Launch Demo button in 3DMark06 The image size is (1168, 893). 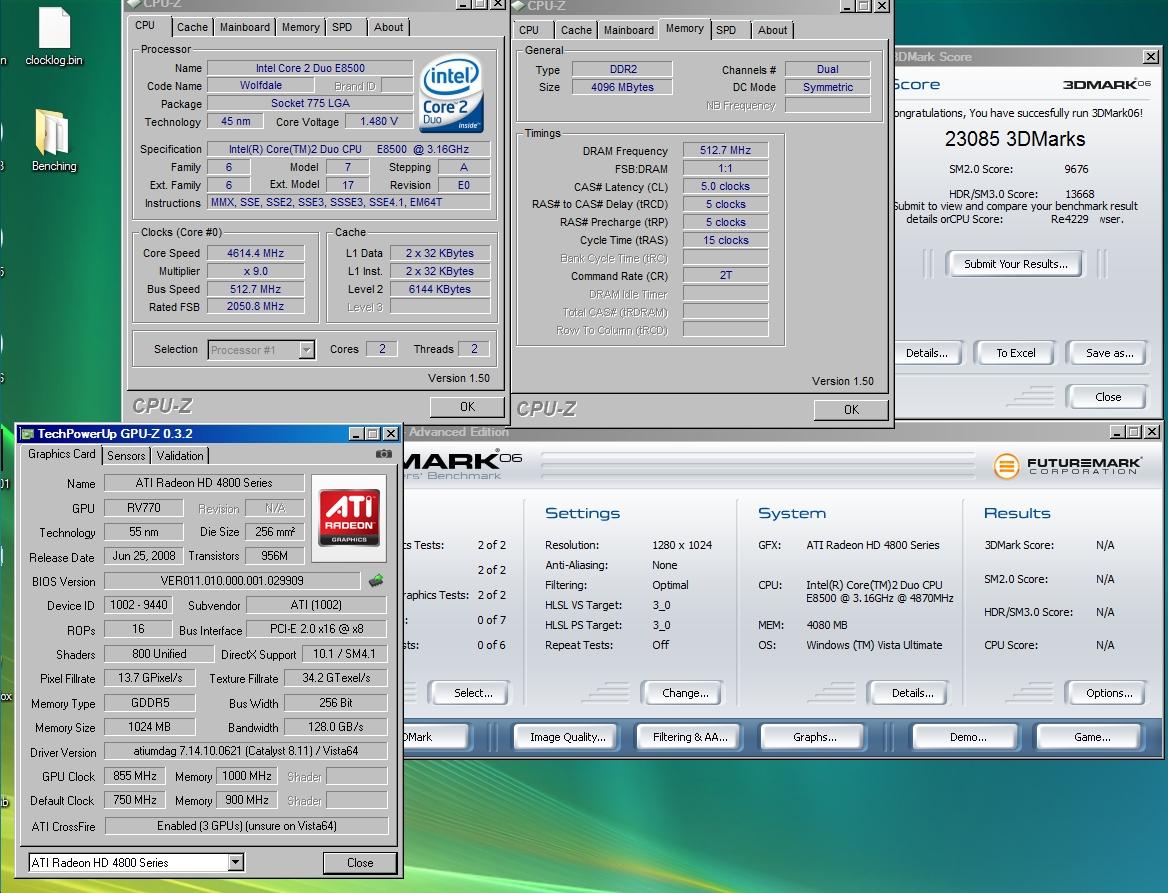coord(967,737)
